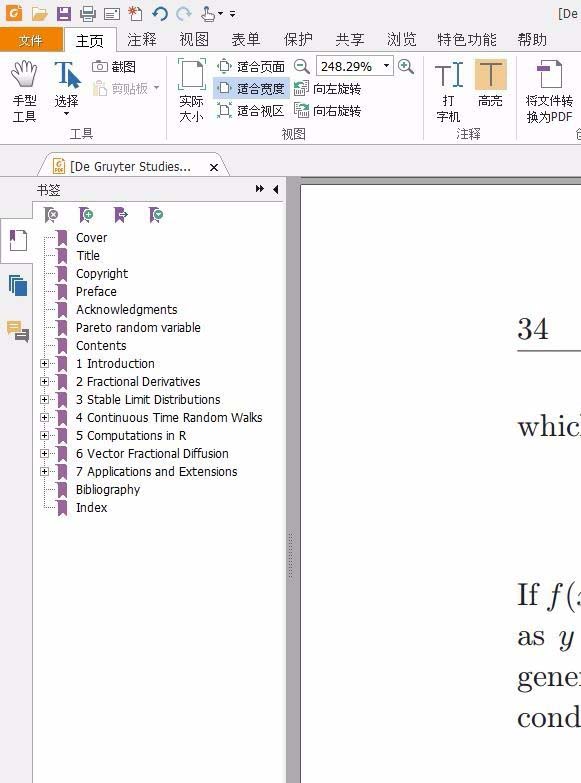Go to the Cover bookmark
581x783 pixels.
[x=91, y=238]
